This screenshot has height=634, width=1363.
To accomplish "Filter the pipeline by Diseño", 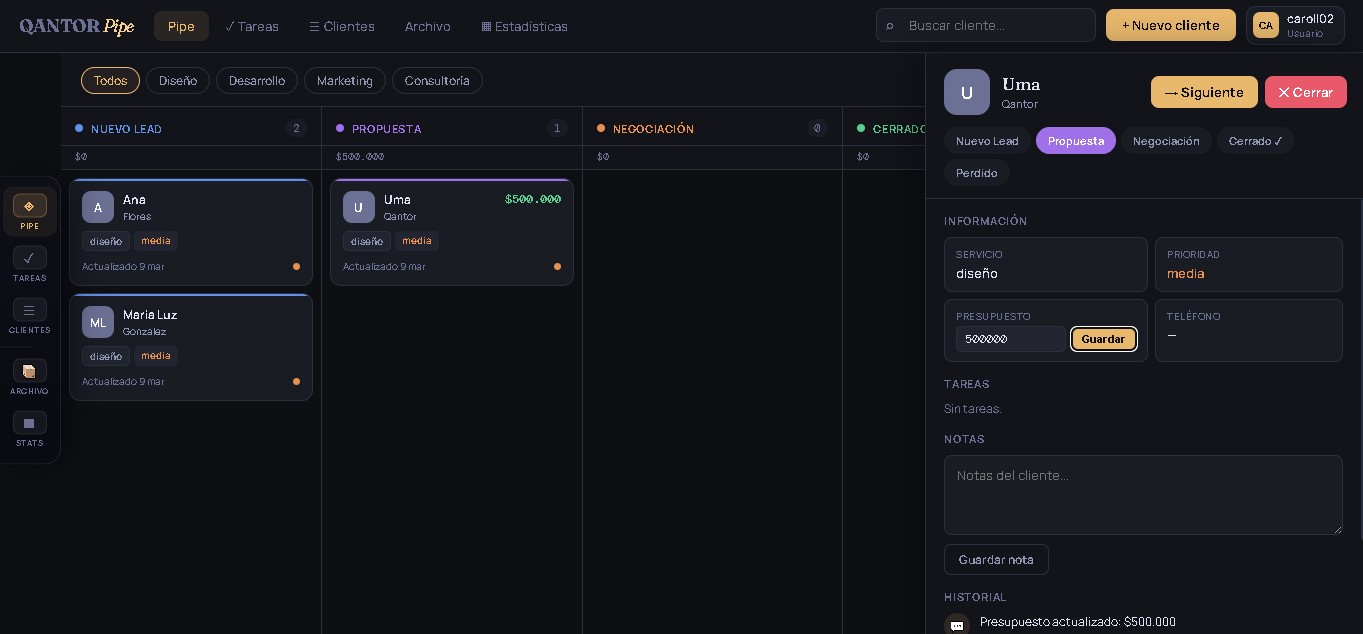I will click(178, 80).
